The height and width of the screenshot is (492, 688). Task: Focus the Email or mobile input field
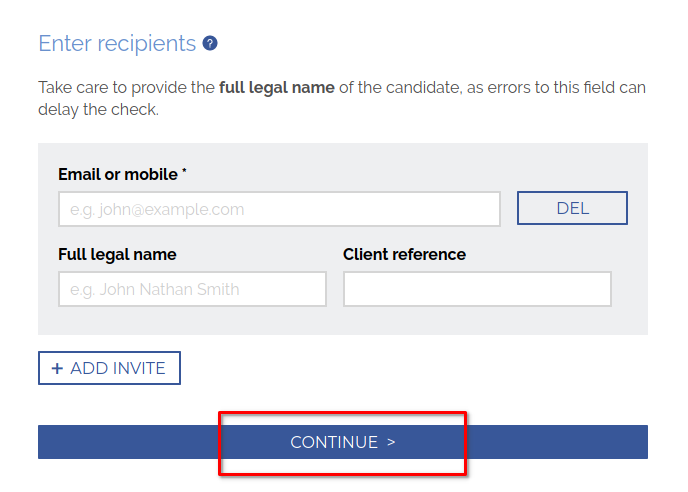pyautogui.click(x=279, y=209)
